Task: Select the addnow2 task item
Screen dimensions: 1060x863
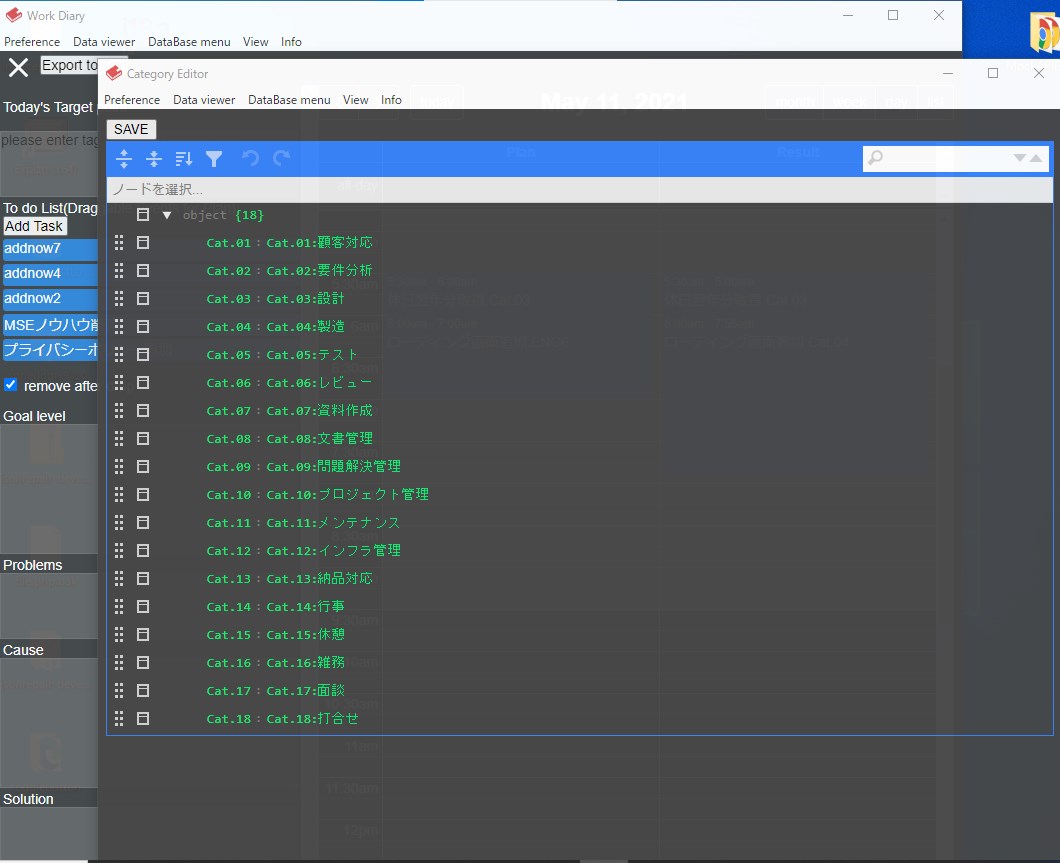Action: tap(50, 299)
